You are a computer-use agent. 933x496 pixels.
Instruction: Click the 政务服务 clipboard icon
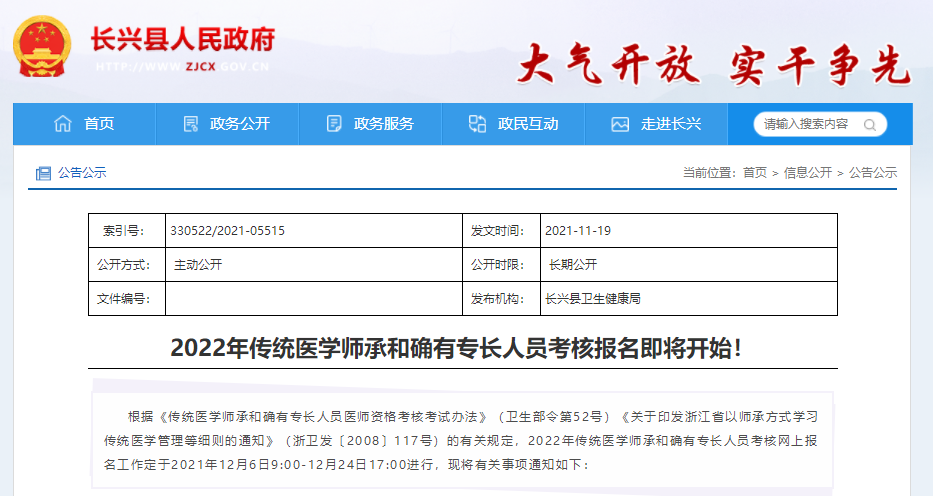point(334,124)
